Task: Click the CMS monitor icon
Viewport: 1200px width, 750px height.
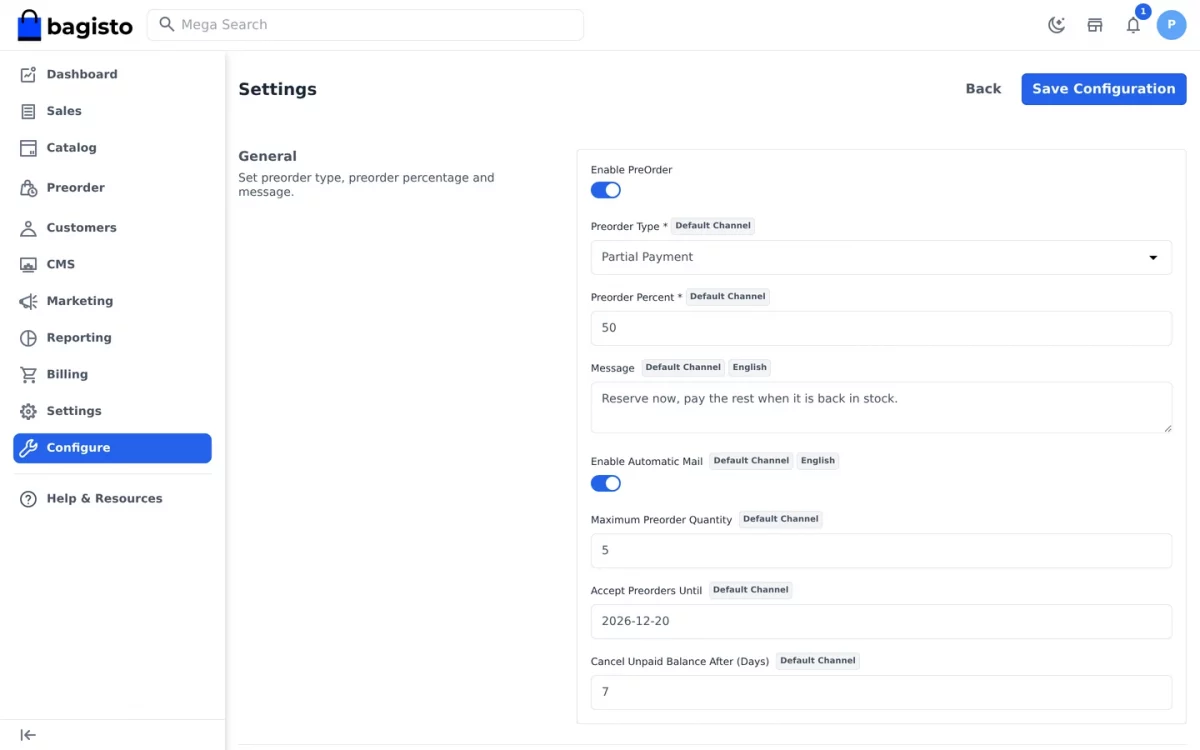Action: pyautogui.click(x=28, y=265)
